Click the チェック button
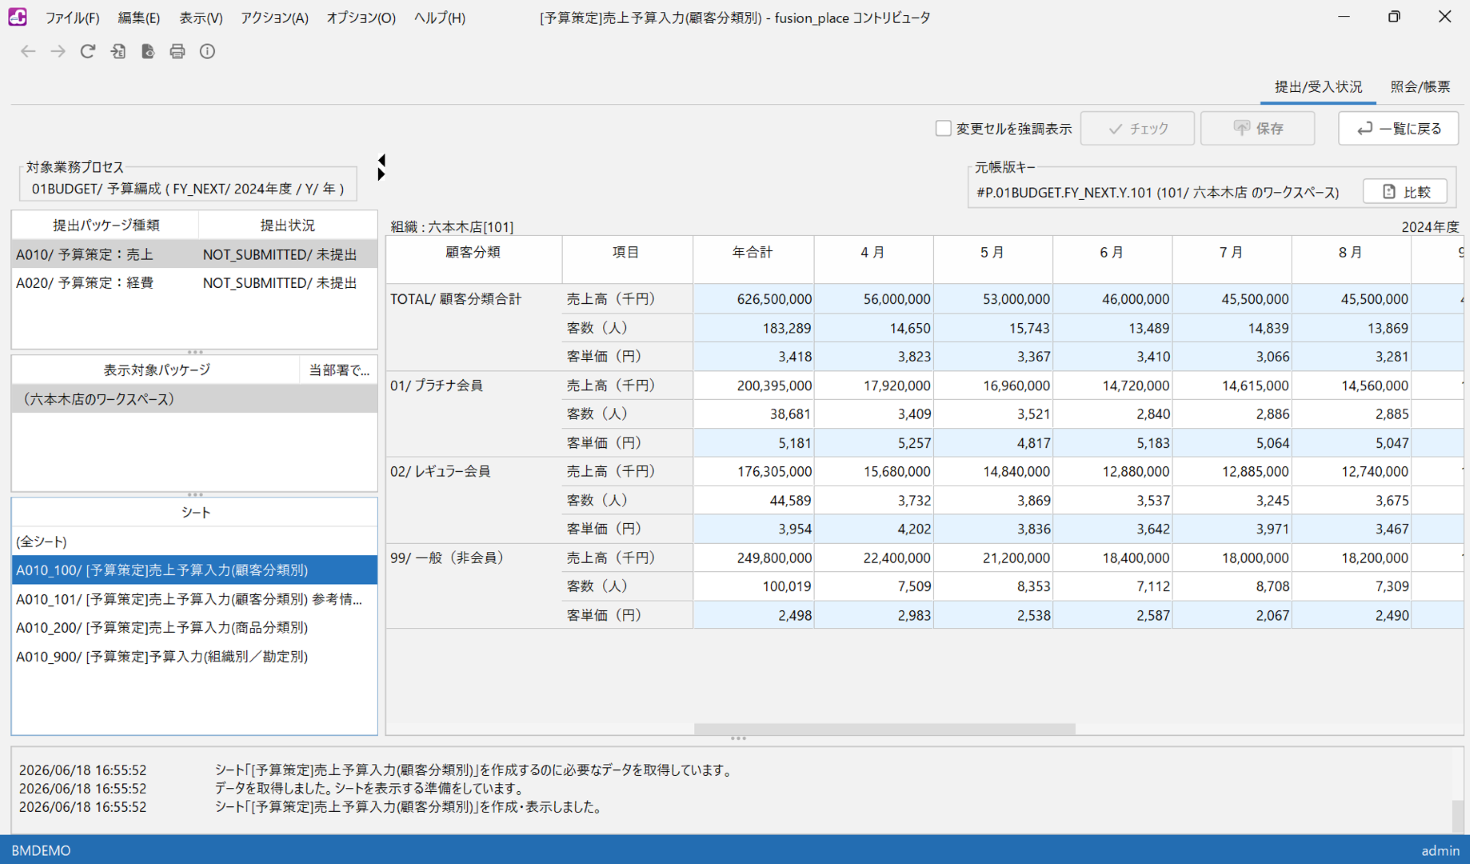Image resolution: width=1470 pixels, height=864 pixels. tap(1138, 128)
